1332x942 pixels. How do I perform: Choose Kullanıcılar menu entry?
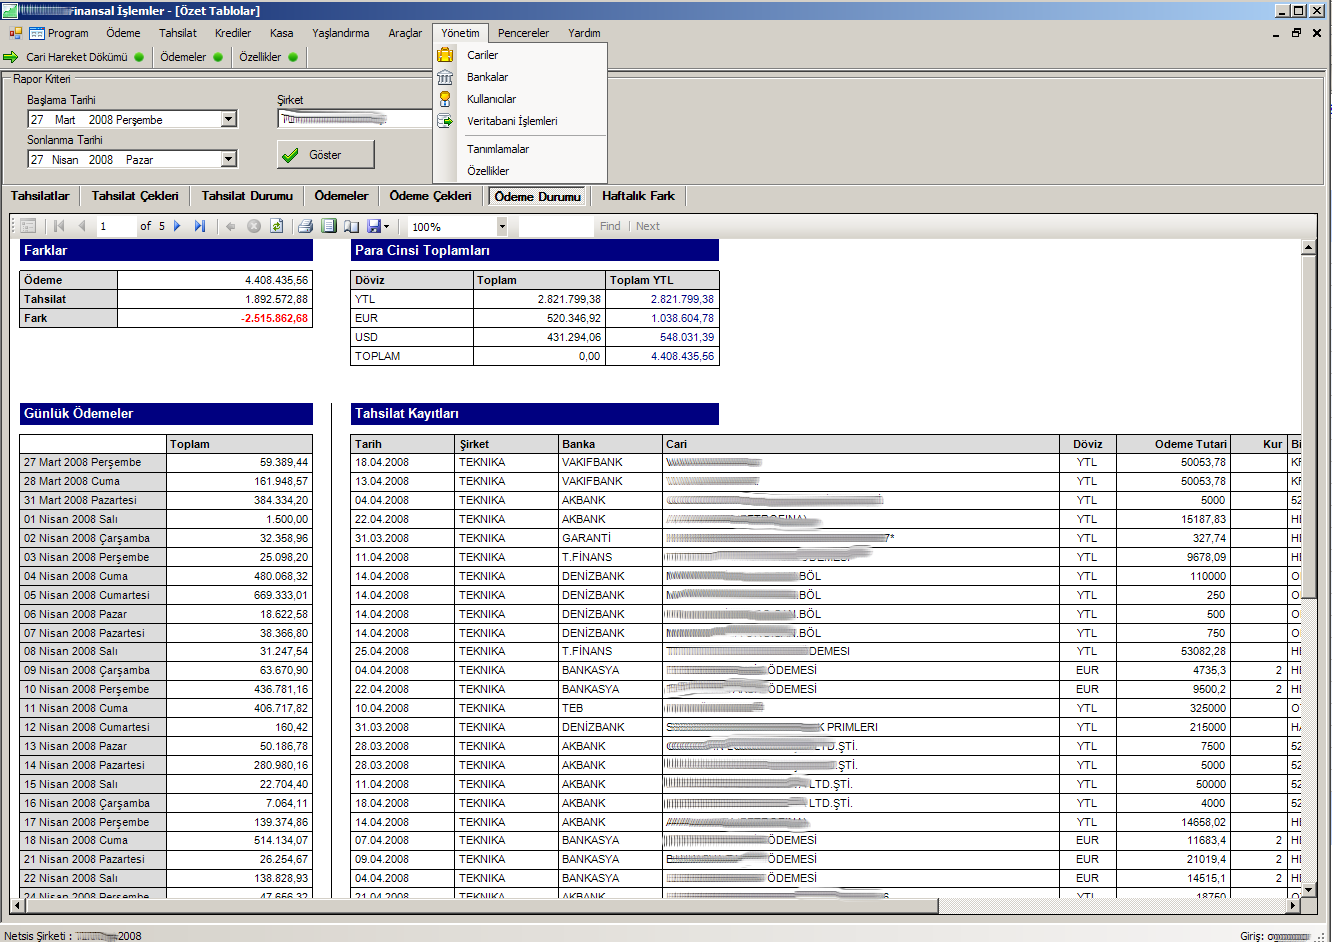pos(491,99)
